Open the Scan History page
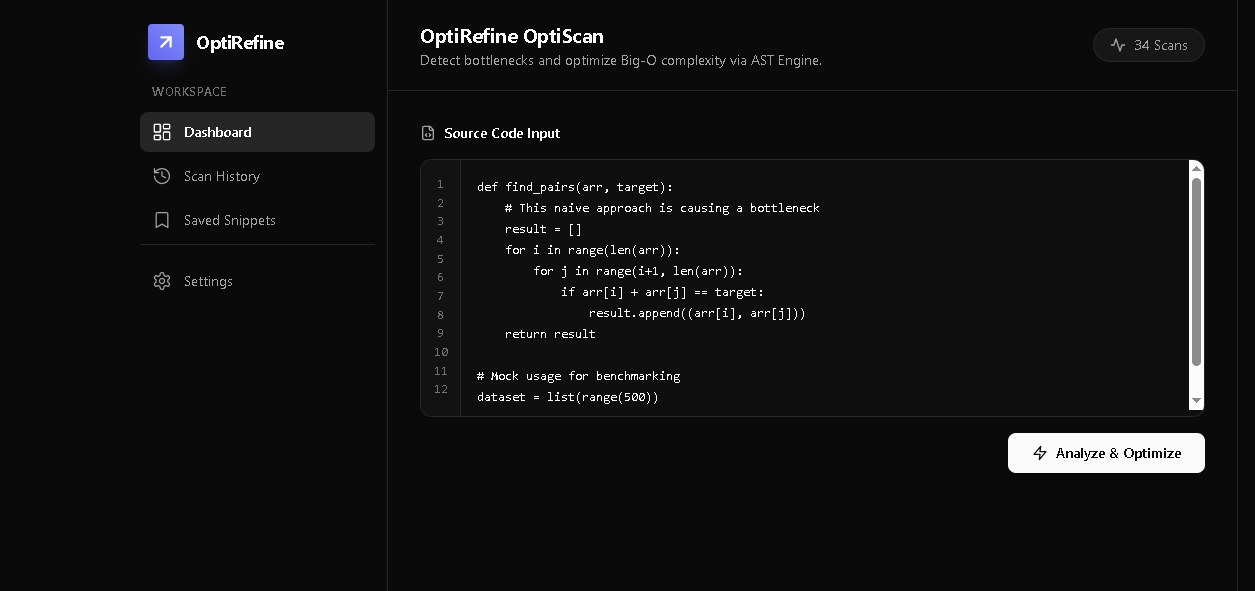Image resolution: width=1255 pixels, height=591 pixels. coord(221,176)
